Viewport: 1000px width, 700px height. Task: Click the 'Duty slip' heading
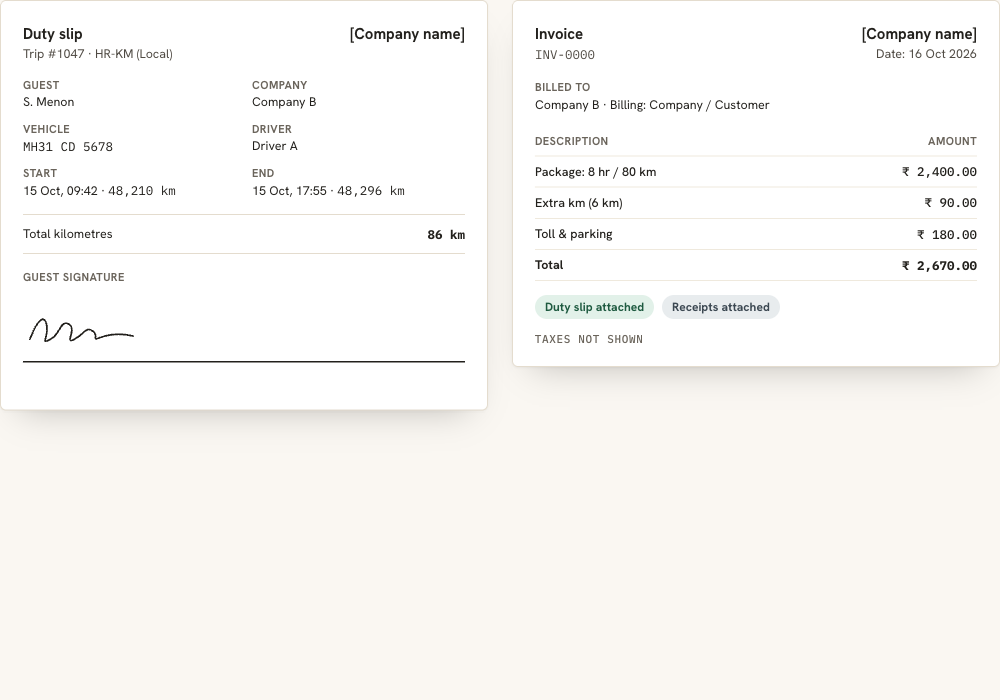pyautogui.click(x=52, y=34)
